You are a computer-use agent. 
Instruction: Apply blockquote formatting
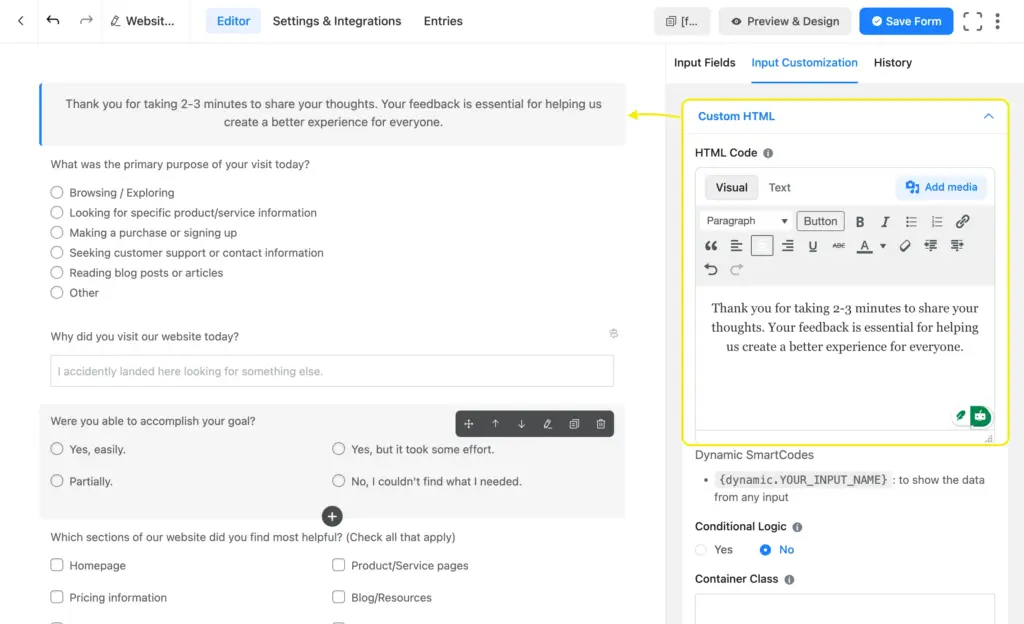712,245
